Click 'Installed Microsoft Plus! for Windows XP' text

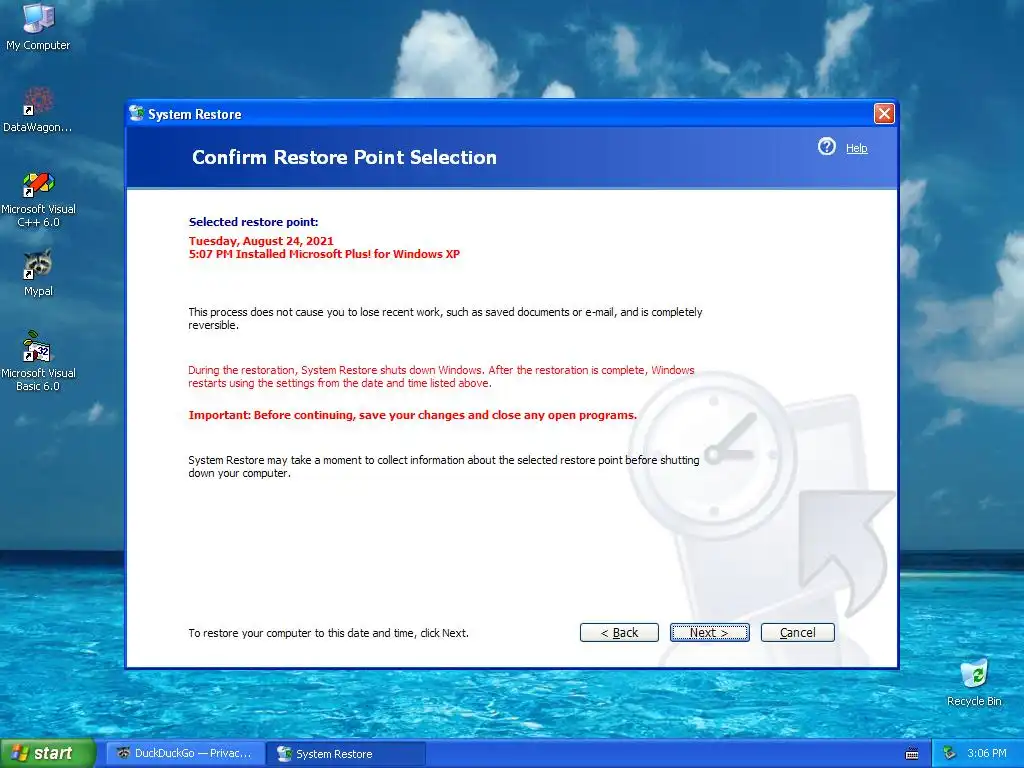pos(347,254)
